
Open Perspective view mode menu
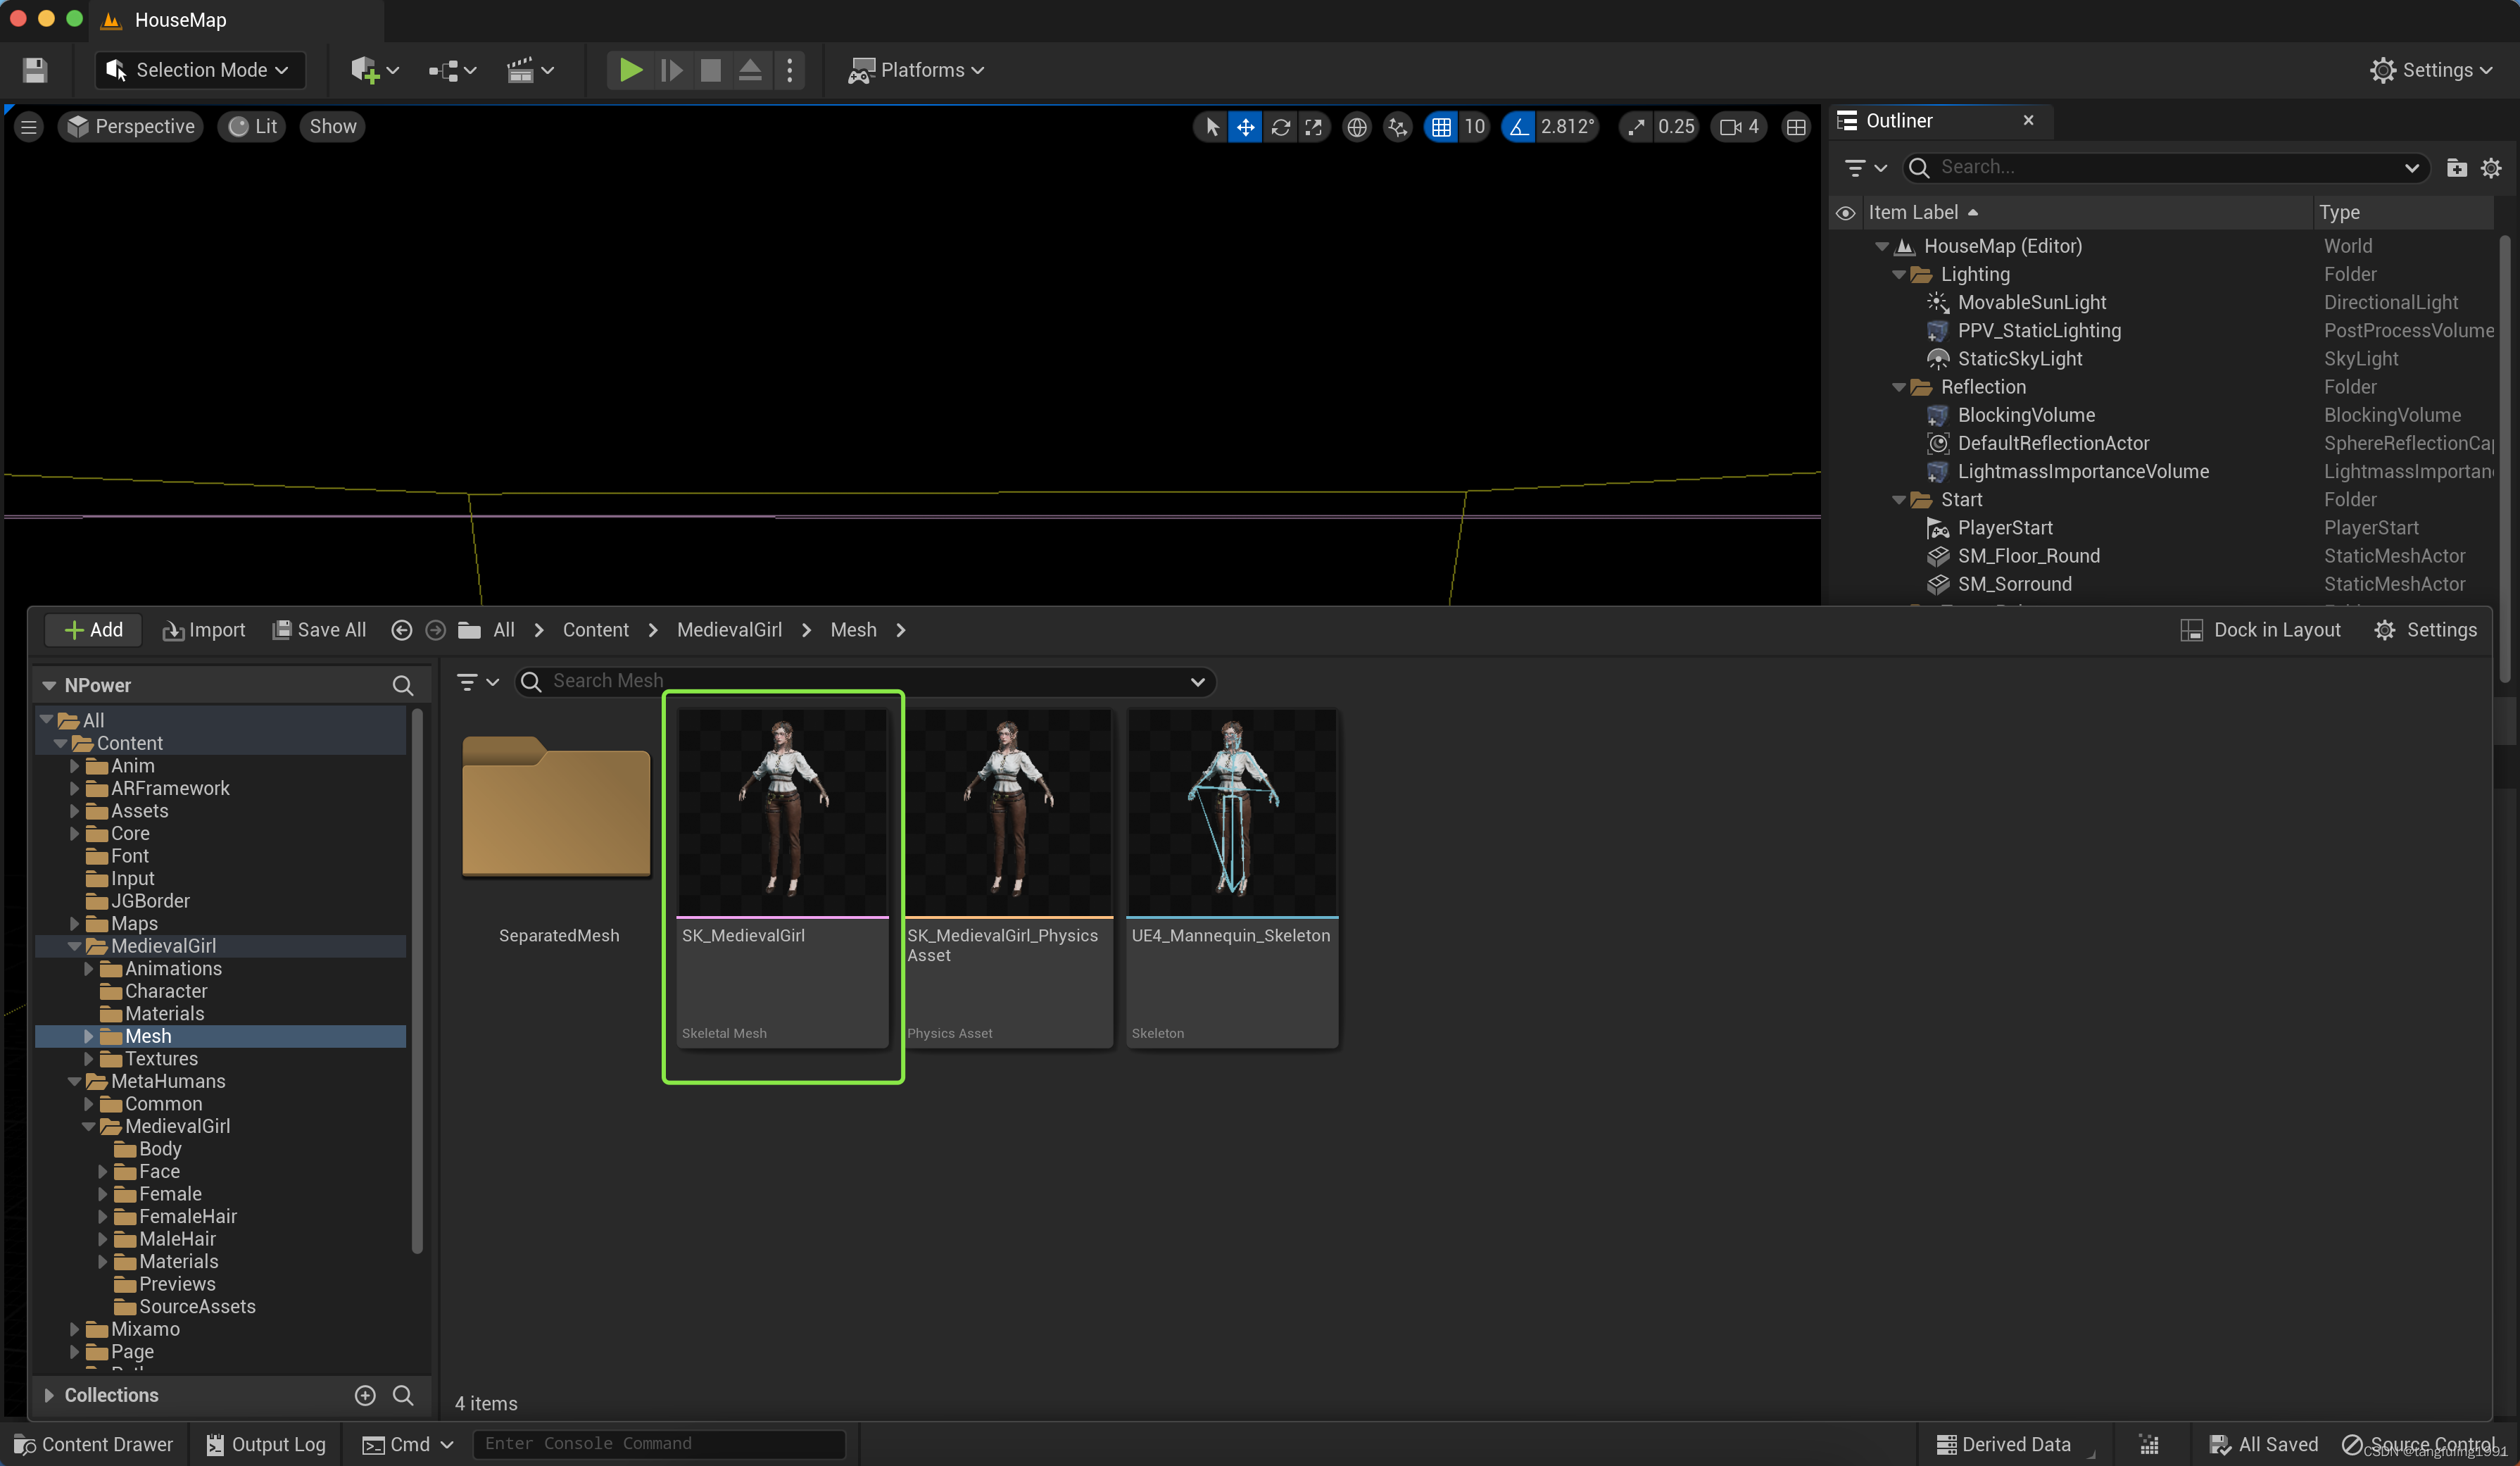click(x=131, y=127)
